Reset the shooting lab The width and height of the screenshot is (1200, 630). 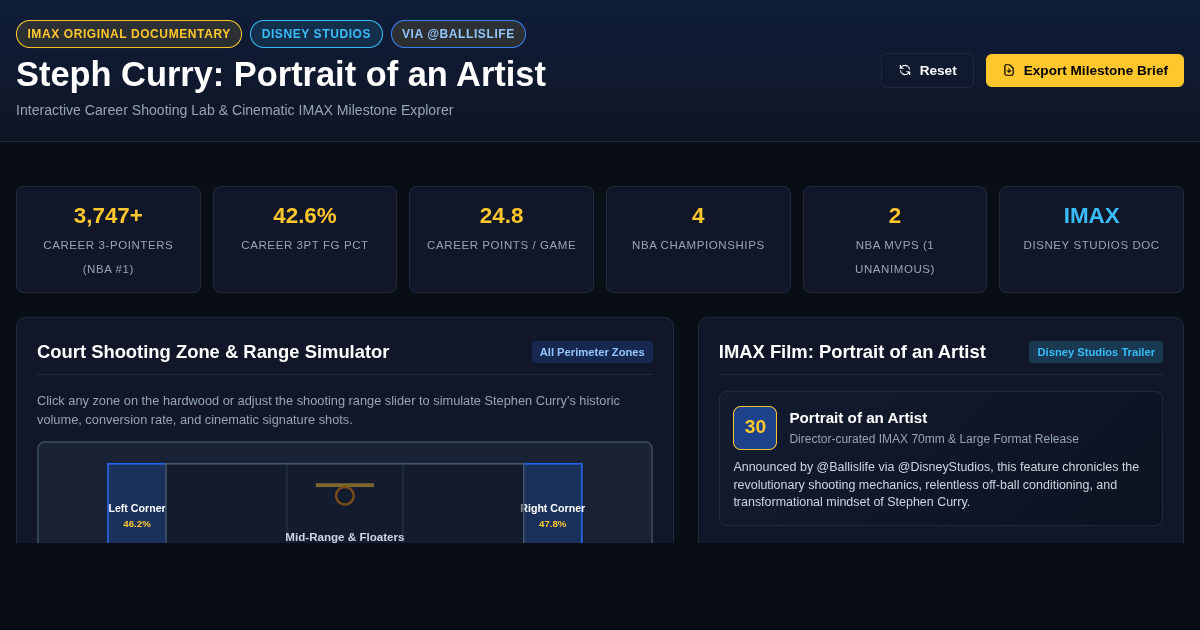(x=927, y=71)
